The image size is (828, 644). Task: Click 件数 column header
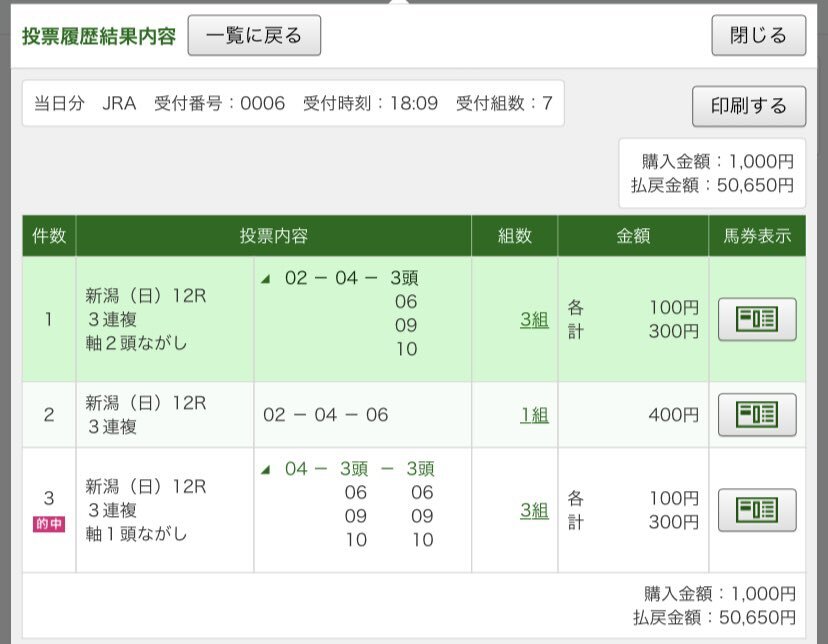pos(49,236)
